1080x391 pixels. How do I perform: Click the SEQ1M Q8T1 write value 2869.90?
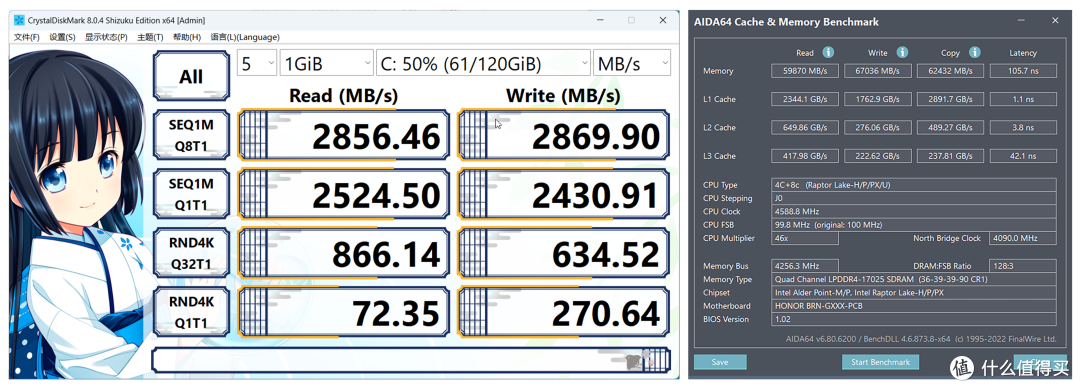click(x=563, y=136)
